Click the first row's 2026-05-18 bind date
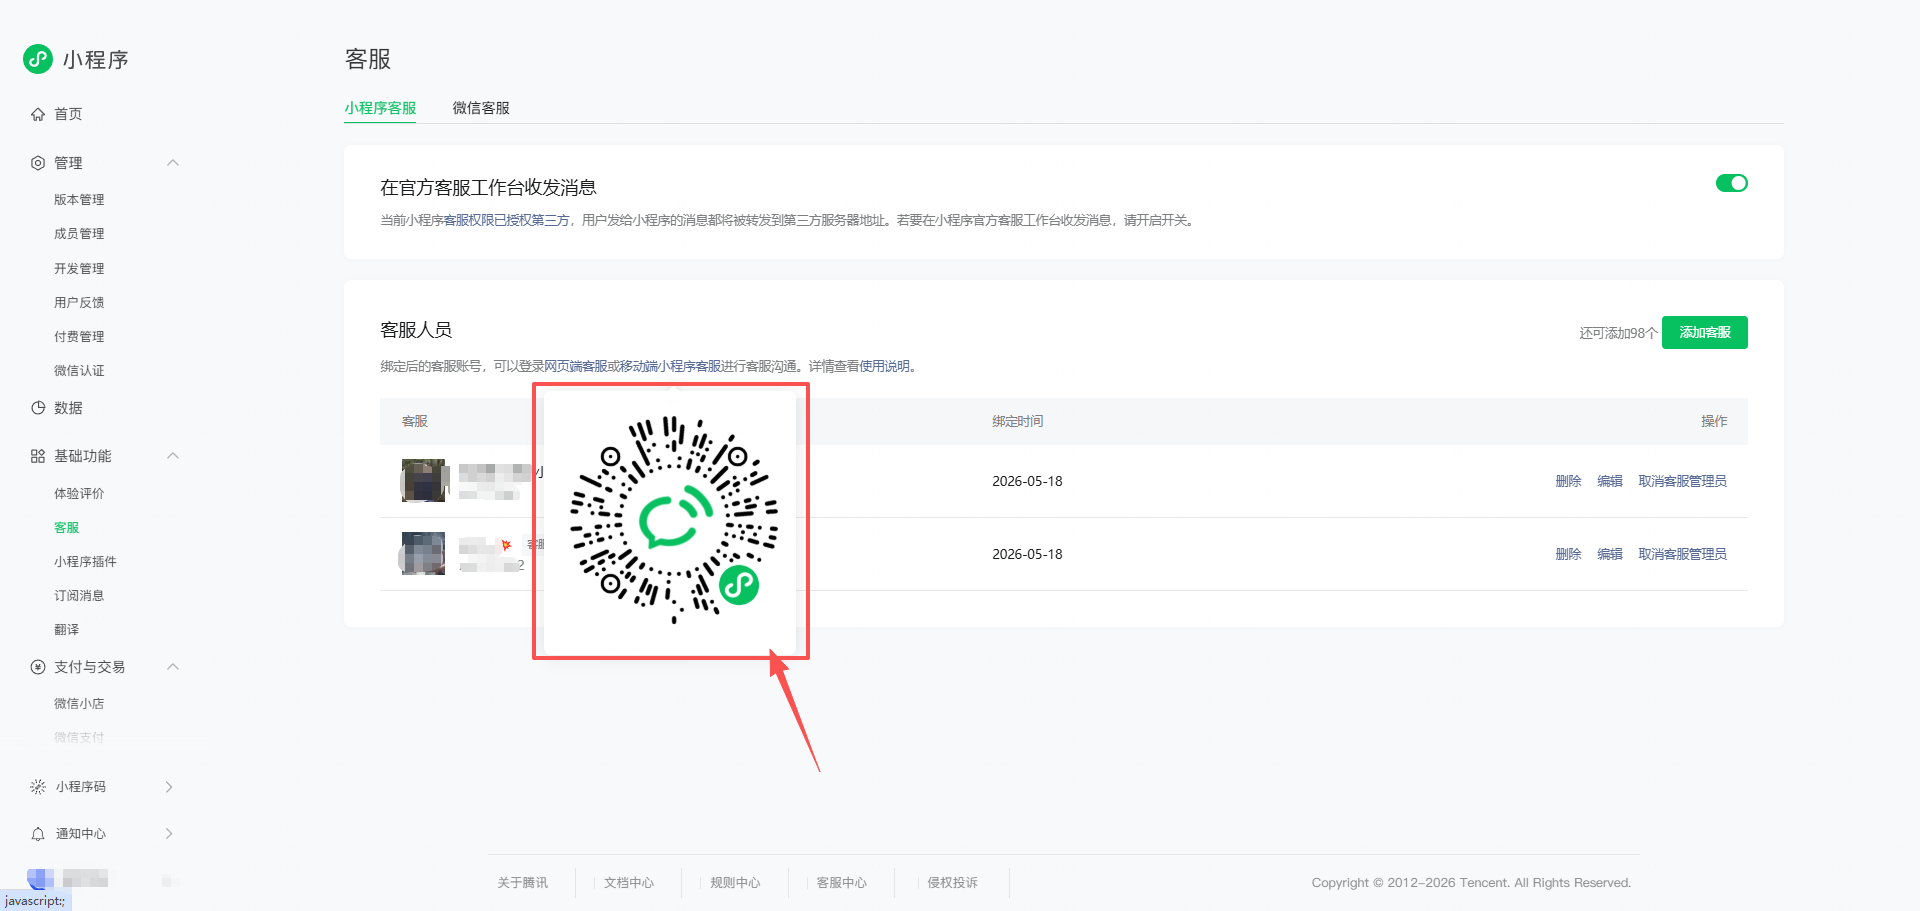The height and width of the screenshot is (911, 1920). click(1027, 481)
